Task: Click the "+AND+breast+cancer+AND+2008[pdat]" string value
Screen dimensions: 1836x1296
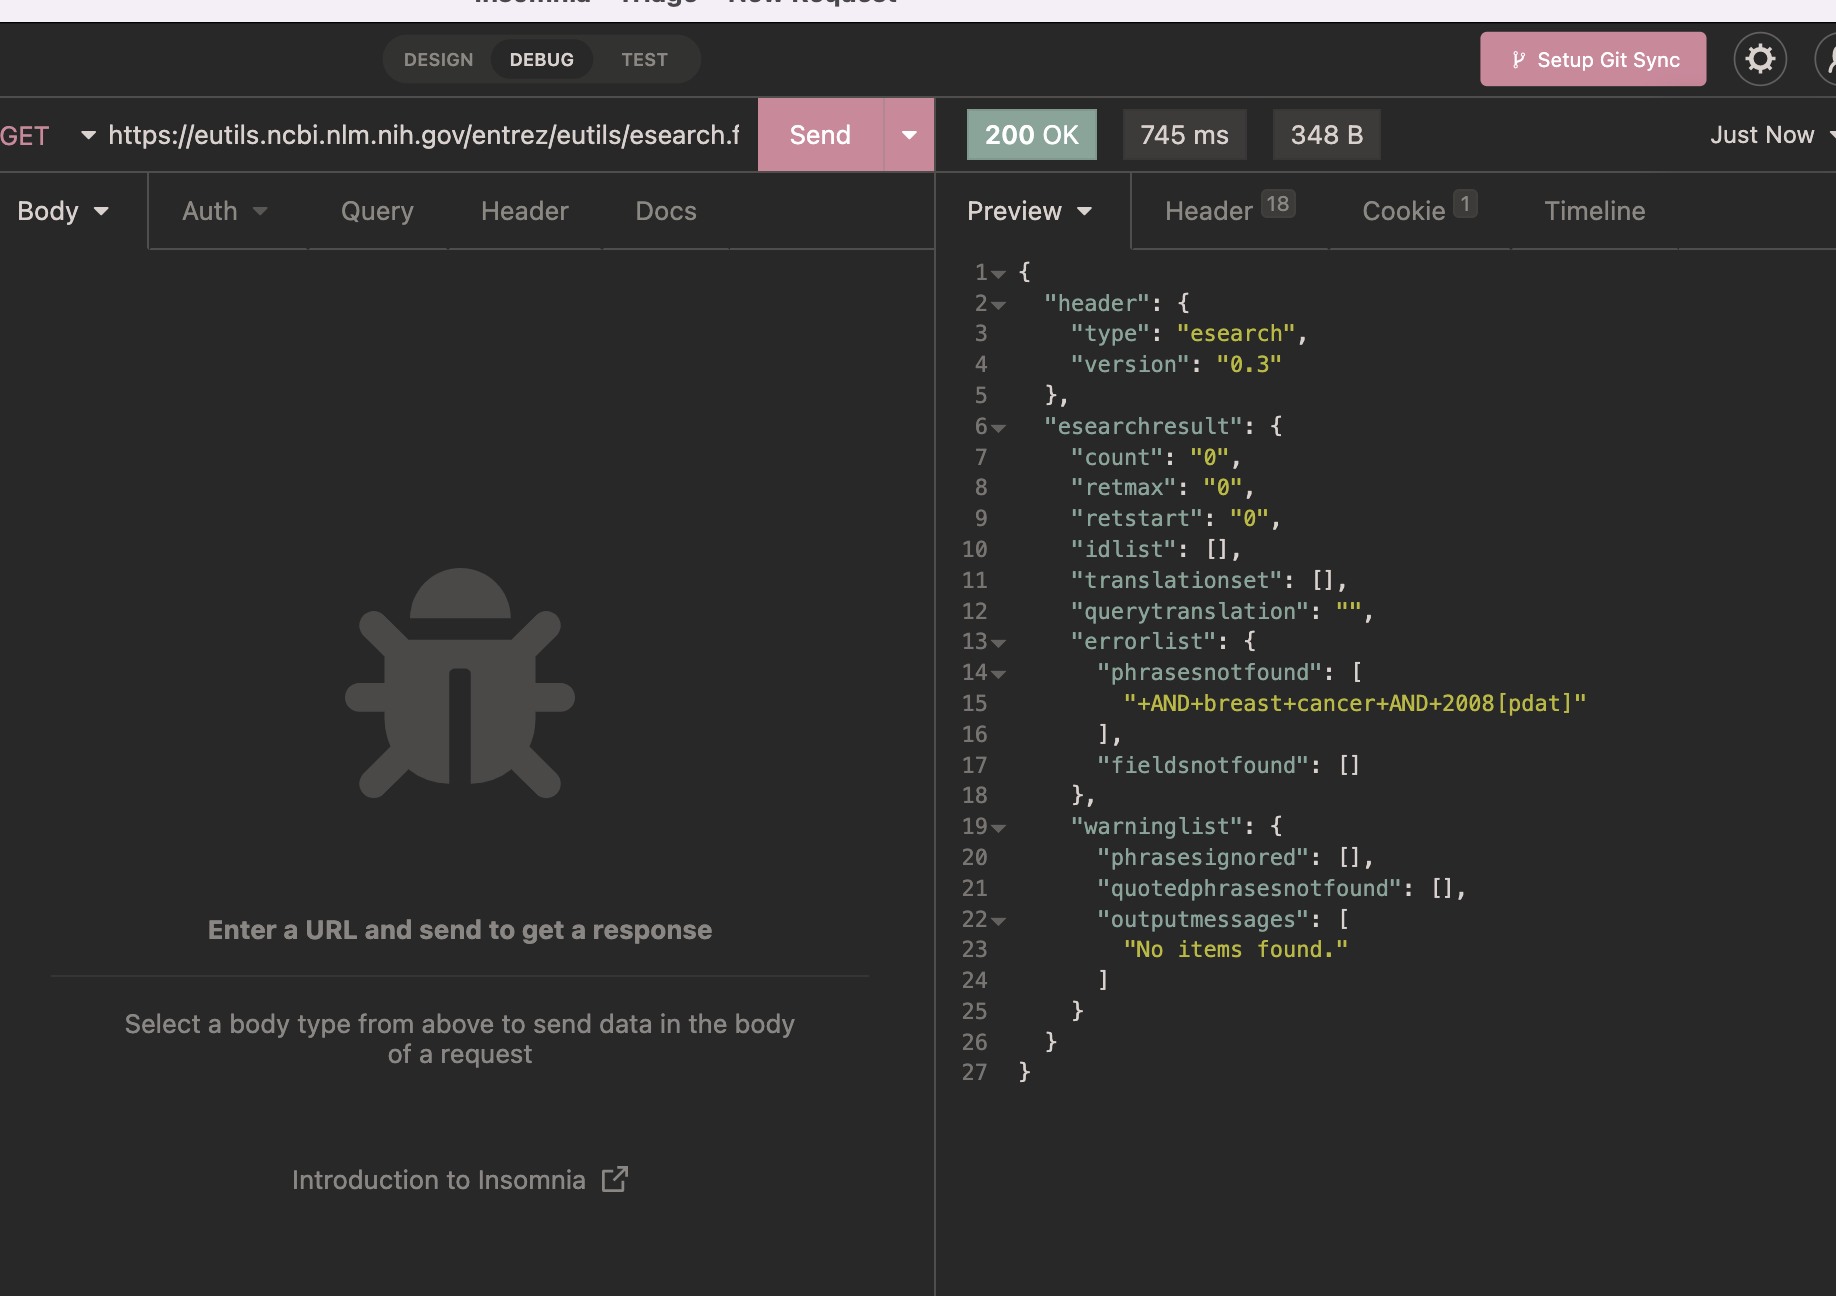Action: [x=1355, y=704]
